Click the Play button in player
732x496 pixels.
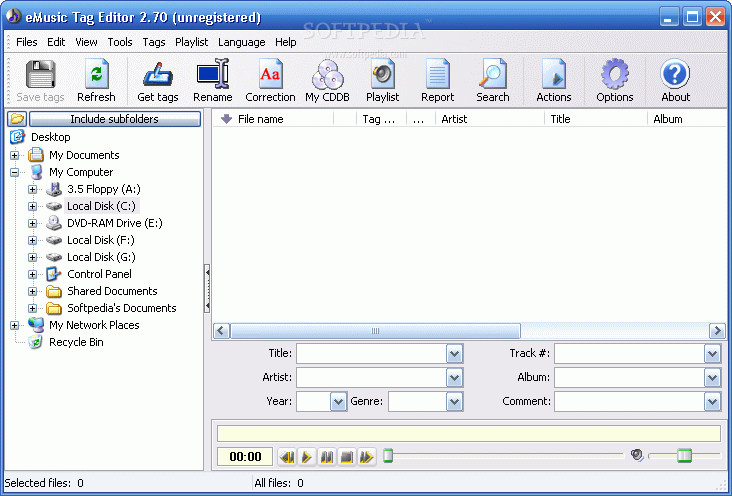[x=307, y=456]
